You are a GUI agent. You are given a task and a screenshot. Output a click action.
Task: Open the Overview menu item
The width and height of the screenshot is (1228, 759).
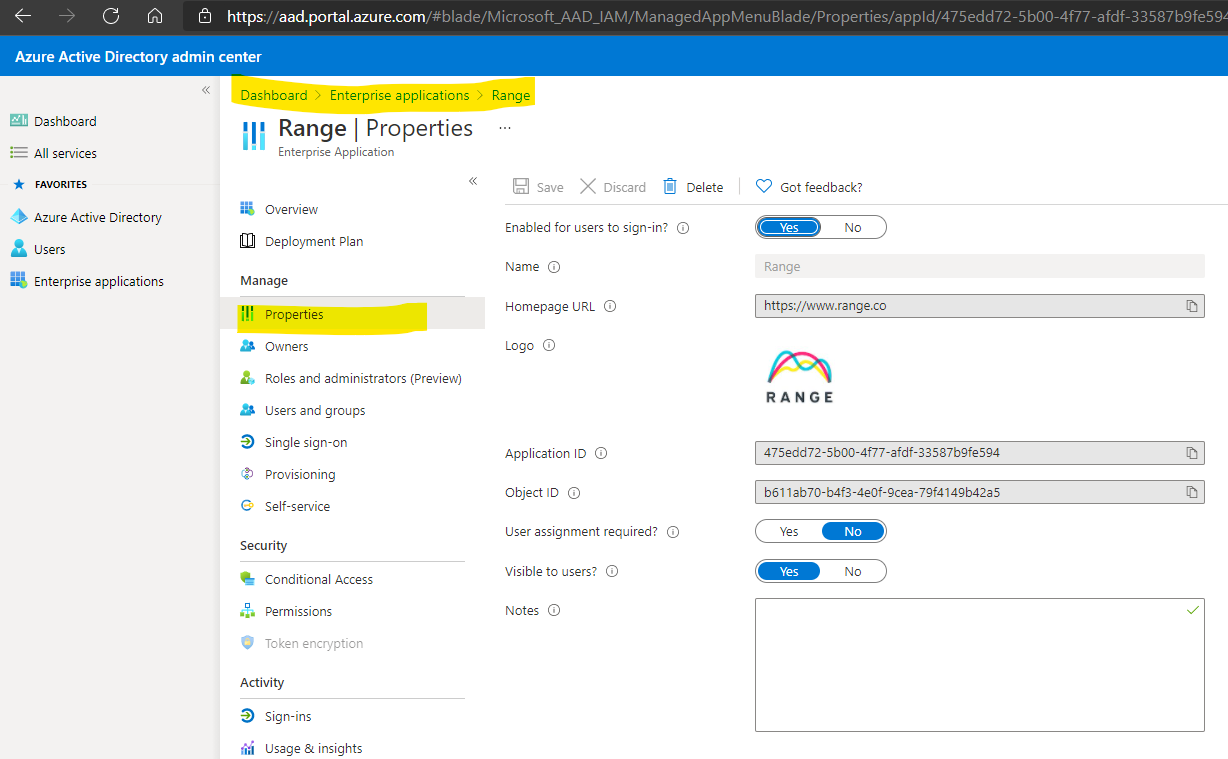(x=291, y=209)
